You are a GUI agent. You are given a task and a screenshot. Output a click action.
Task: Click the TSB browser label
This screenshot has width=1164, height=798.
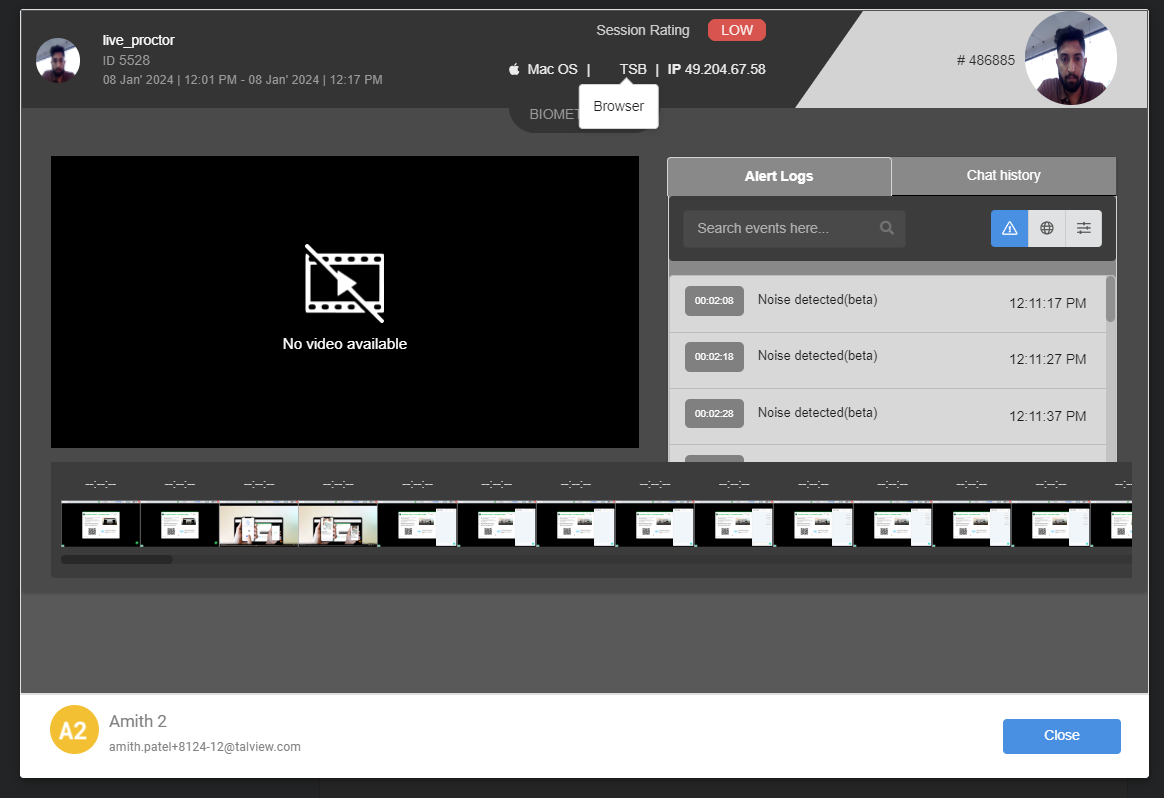pyautogui.click(x=632, y=69)
